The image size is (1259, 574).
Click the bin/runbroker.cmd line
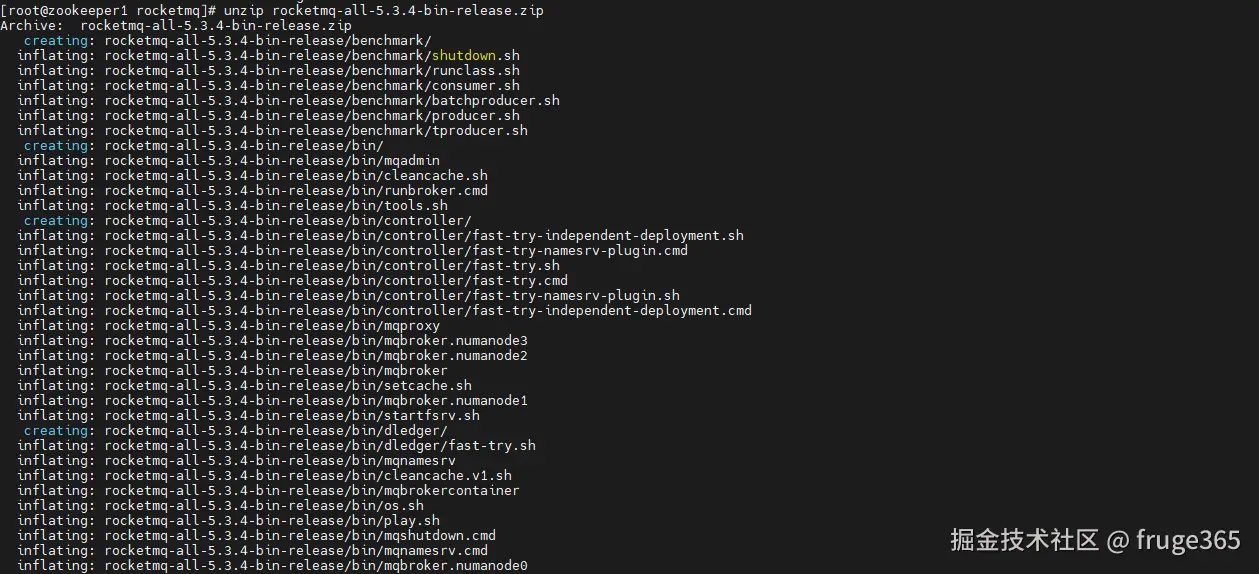click(252, 190)
